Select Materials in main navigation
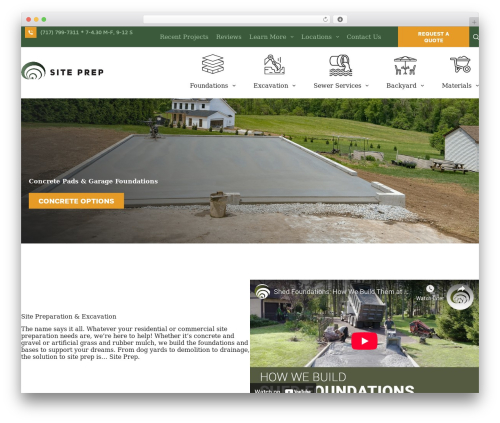This screenshot has width=500, height=423. [x=457, y=86]
